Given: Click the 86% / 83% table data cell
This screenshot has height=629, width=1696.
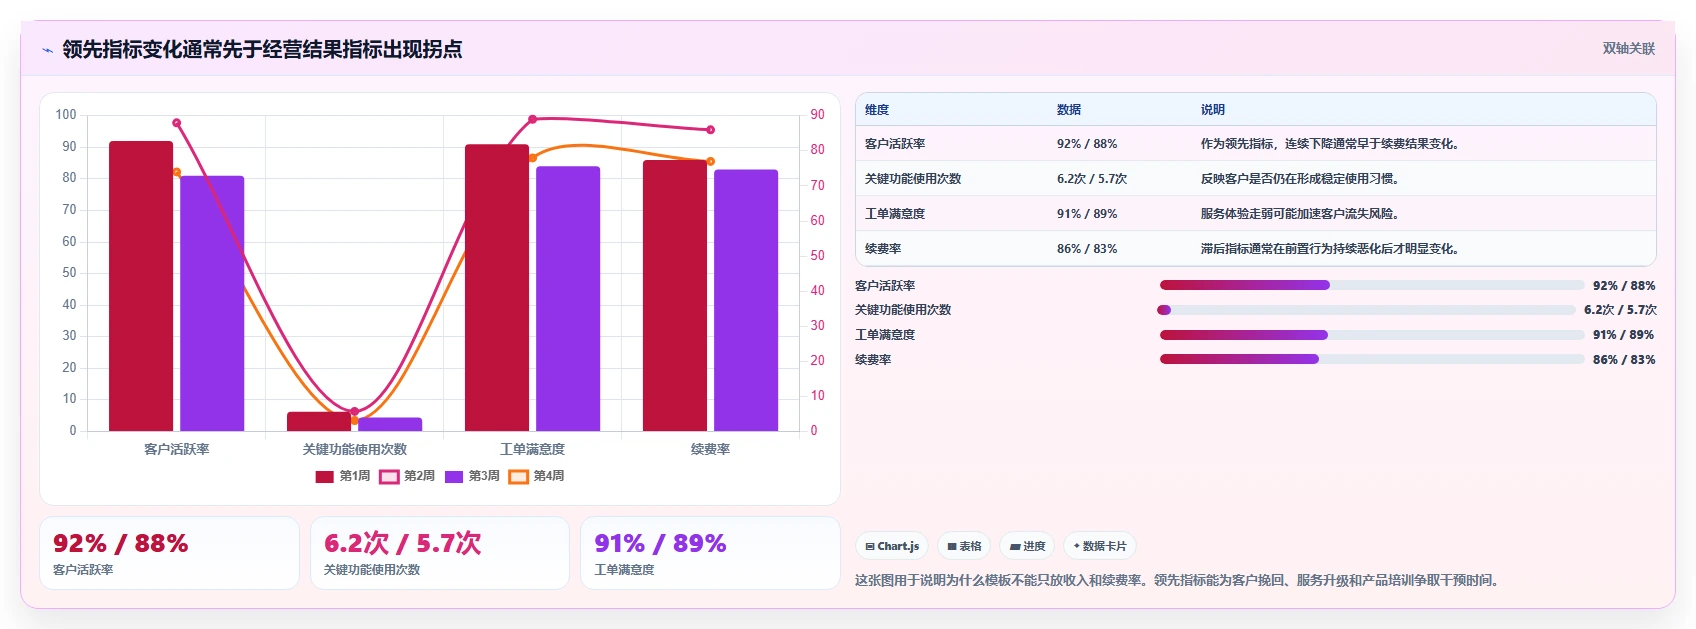Looking at the screenshot, I should pyautogui.click(x=1087, y=249).
